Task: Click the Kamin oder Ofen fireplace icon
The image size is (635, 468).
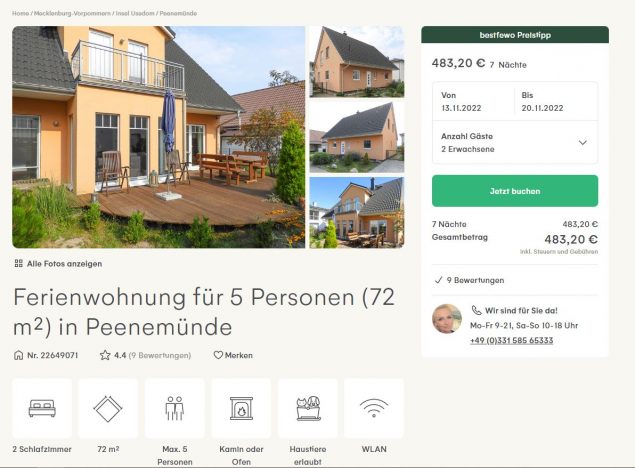Action: click(241, 408)
